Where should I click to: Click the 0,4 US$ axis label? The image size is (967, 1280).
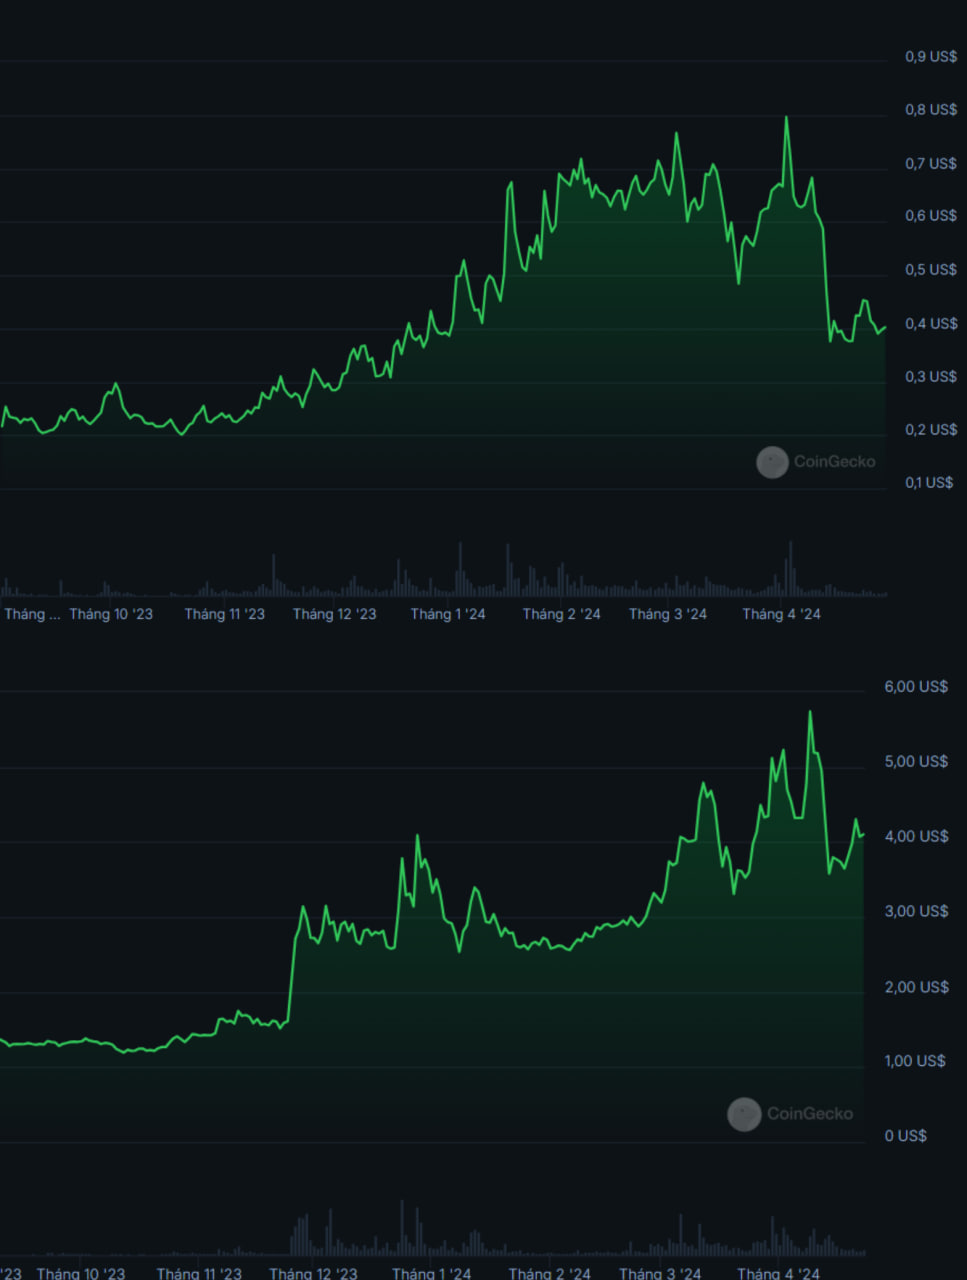931,324
